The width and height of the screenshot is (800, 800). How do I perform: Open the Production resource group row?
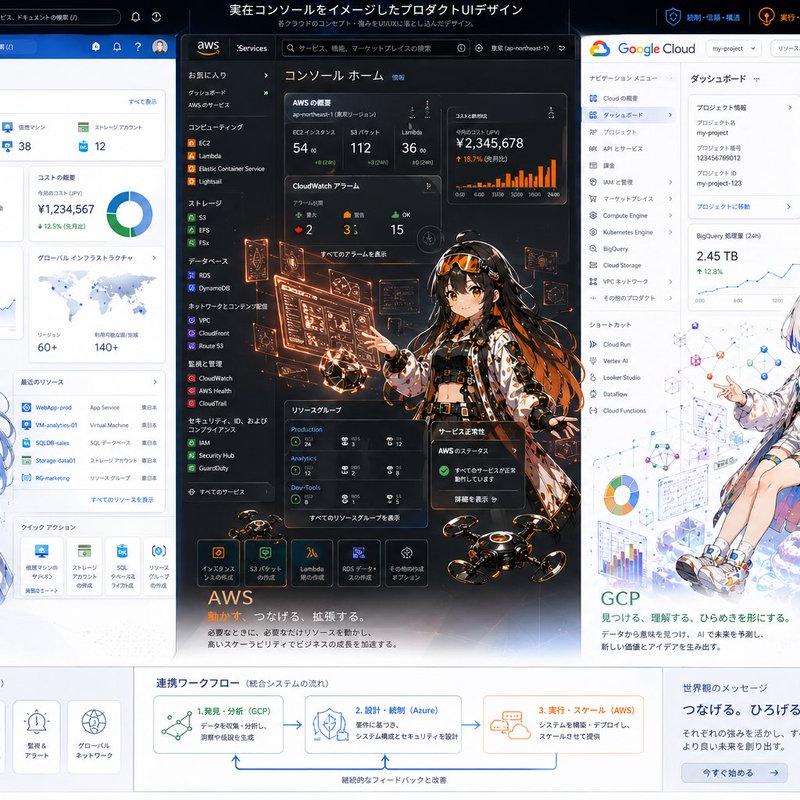pos(355,437)
